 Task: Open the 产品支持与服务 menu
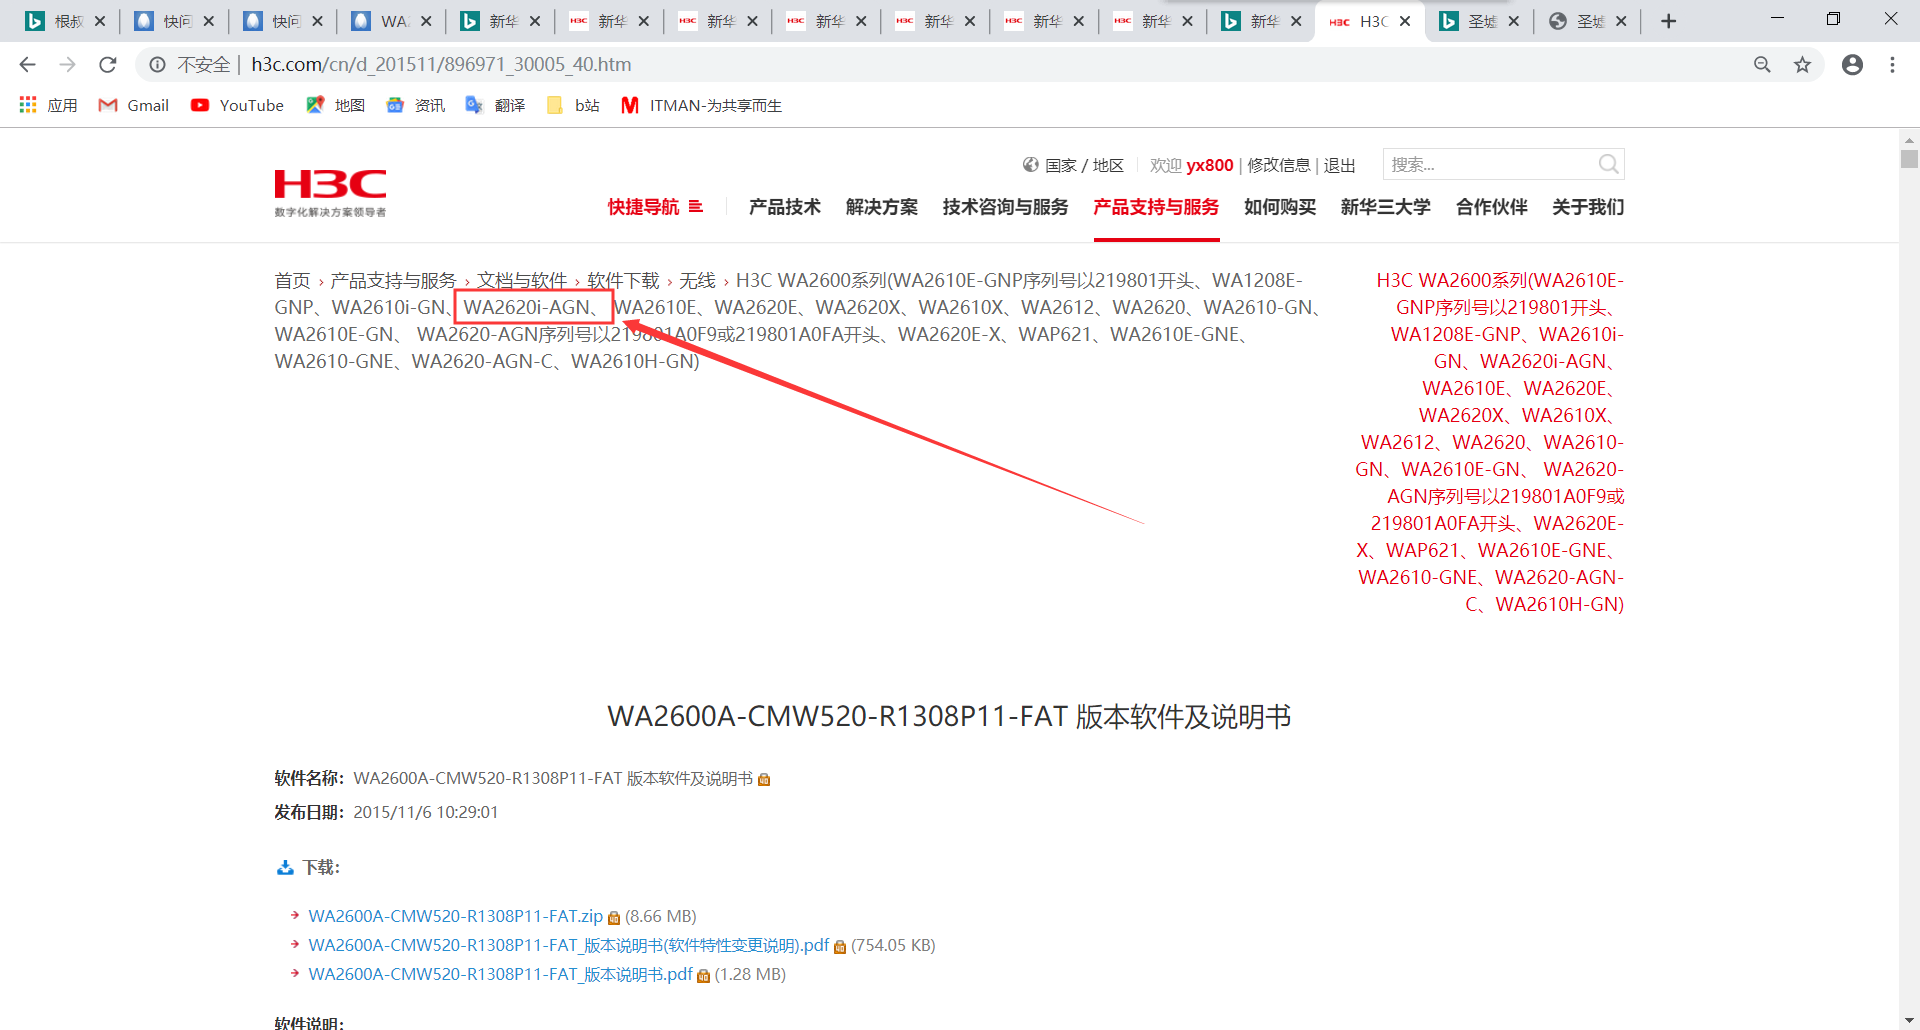coord(1156,207)
